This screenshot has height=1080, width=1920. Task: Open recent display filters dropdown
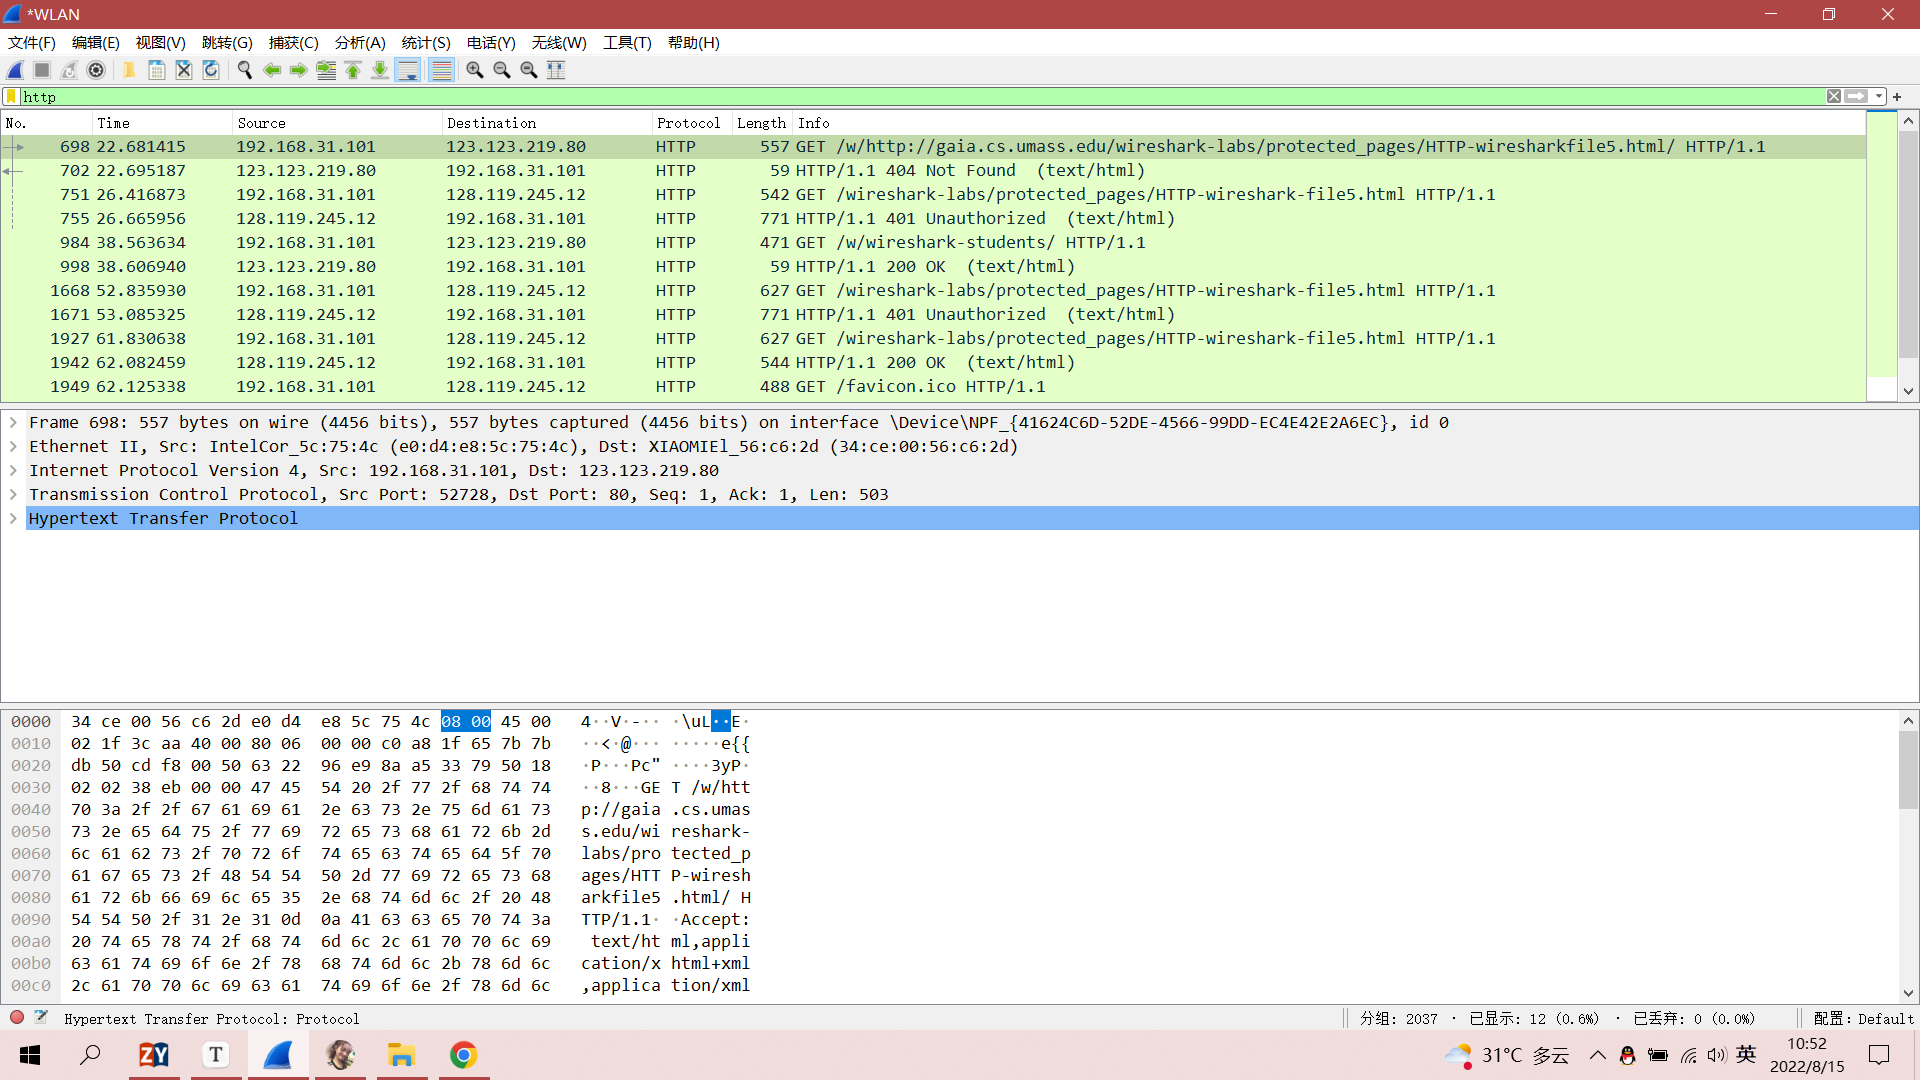[x=1879, y=97]
